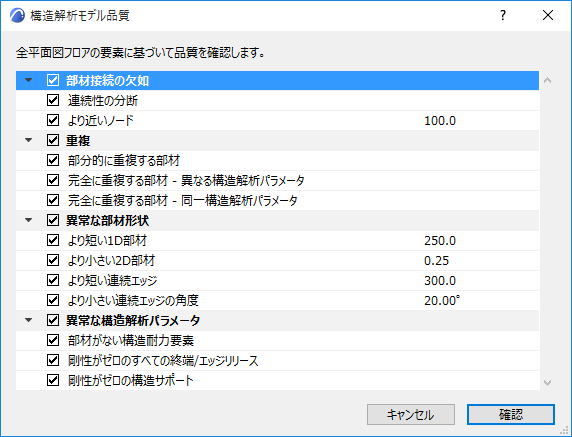This screenshot has height=437, width=572.
Task: Click the dialog resize grip corner
Action: 564,430
